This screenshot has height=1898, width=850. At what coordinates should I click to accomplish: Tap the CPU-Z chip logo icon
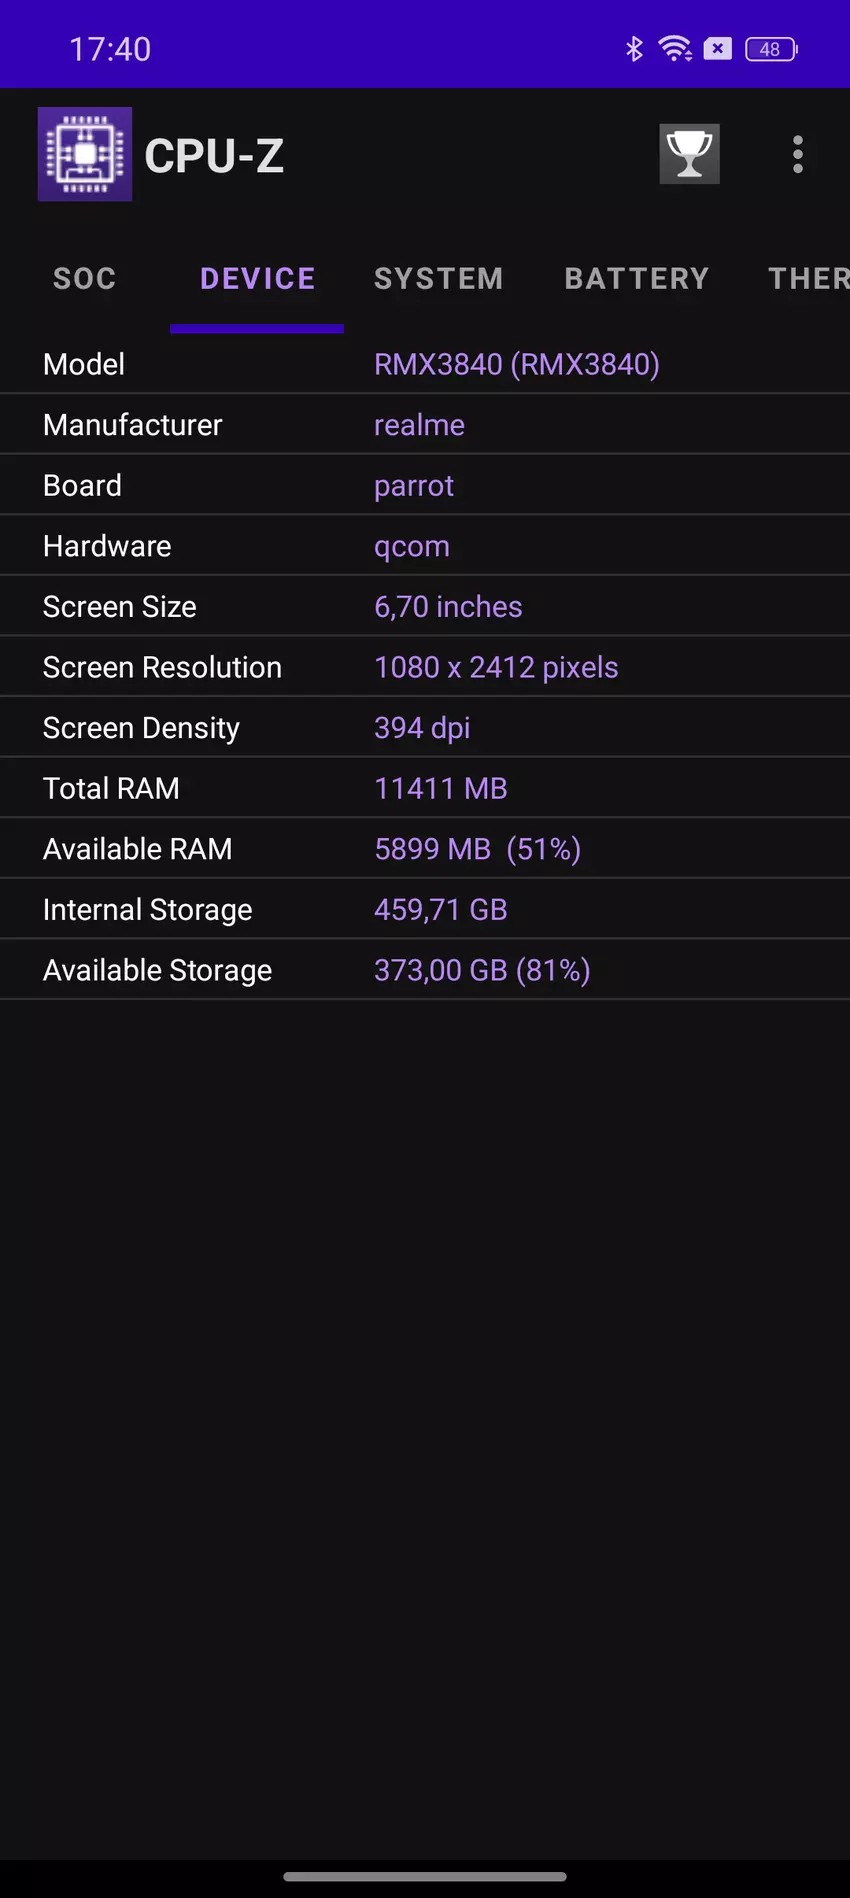tap(85, 154)
